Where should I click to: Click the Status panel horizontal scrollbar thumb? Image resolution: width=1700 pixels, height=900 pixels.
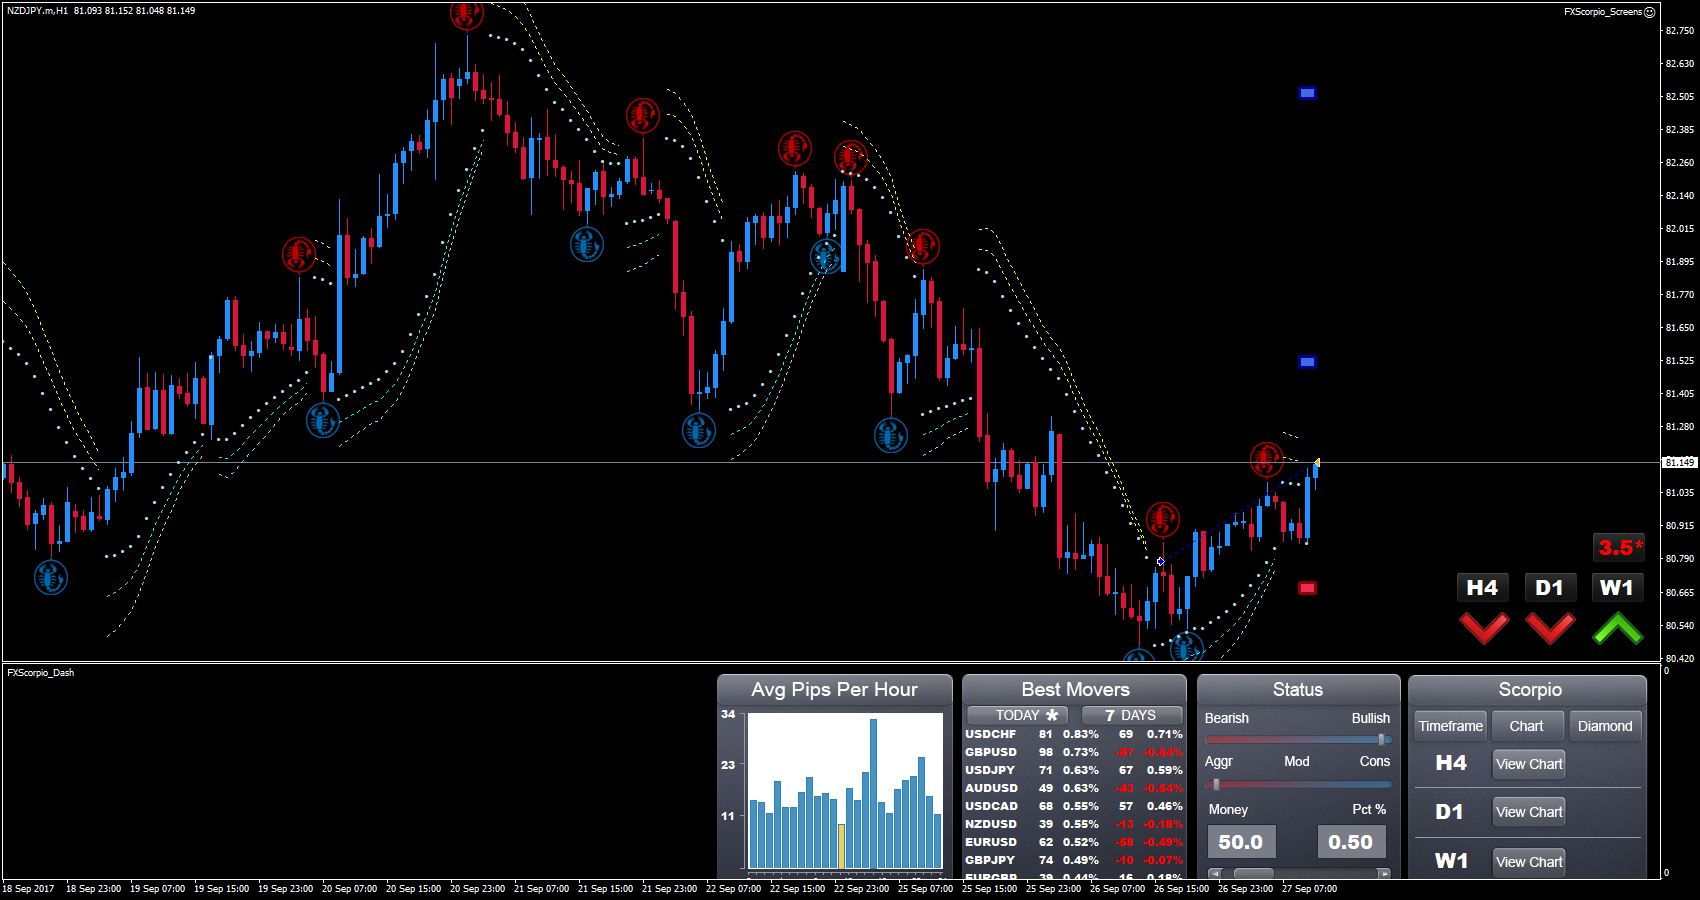pyautogui.click(x=1254, y=874)
